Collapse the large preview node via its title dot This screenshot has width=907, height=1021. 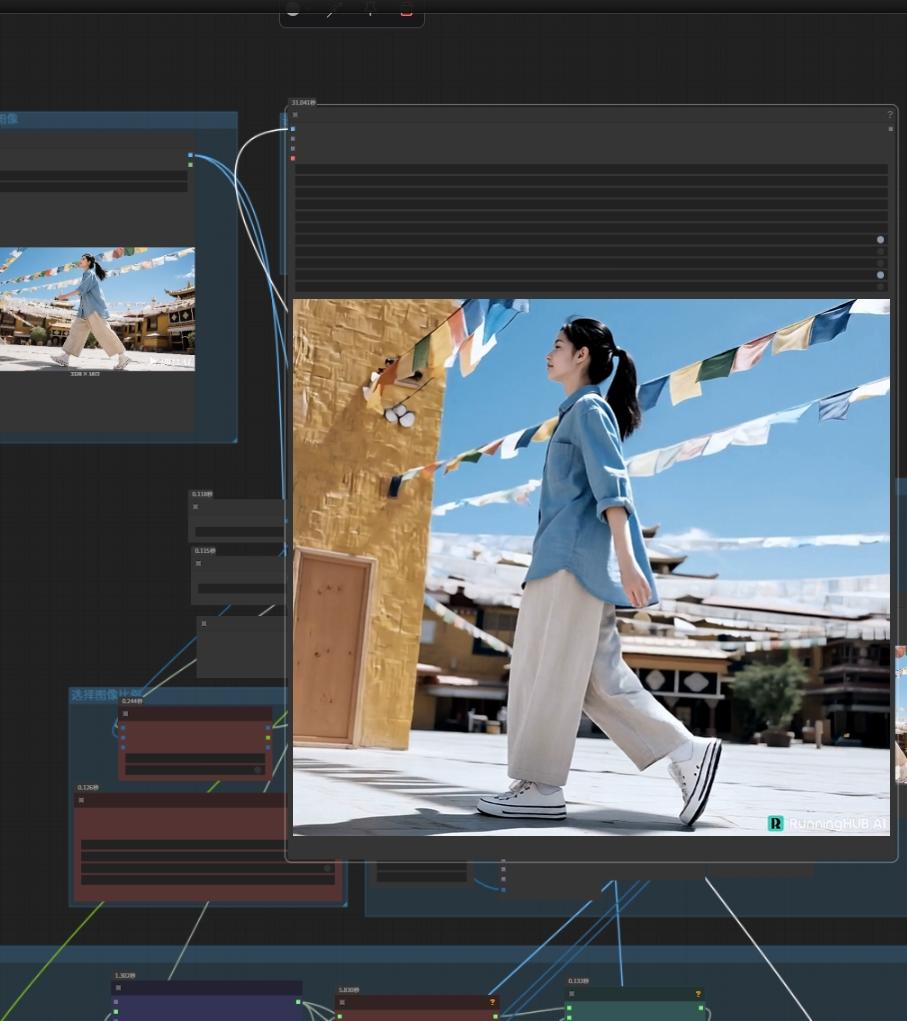pos(295,115)
